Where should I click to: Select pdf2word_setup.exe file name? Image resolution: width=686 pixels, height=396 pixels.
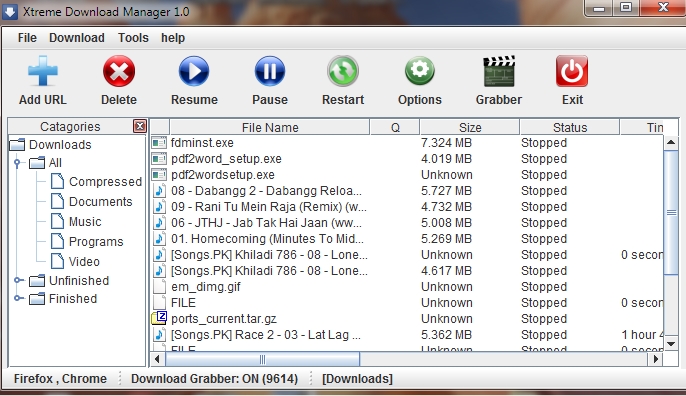click(226, 159)
